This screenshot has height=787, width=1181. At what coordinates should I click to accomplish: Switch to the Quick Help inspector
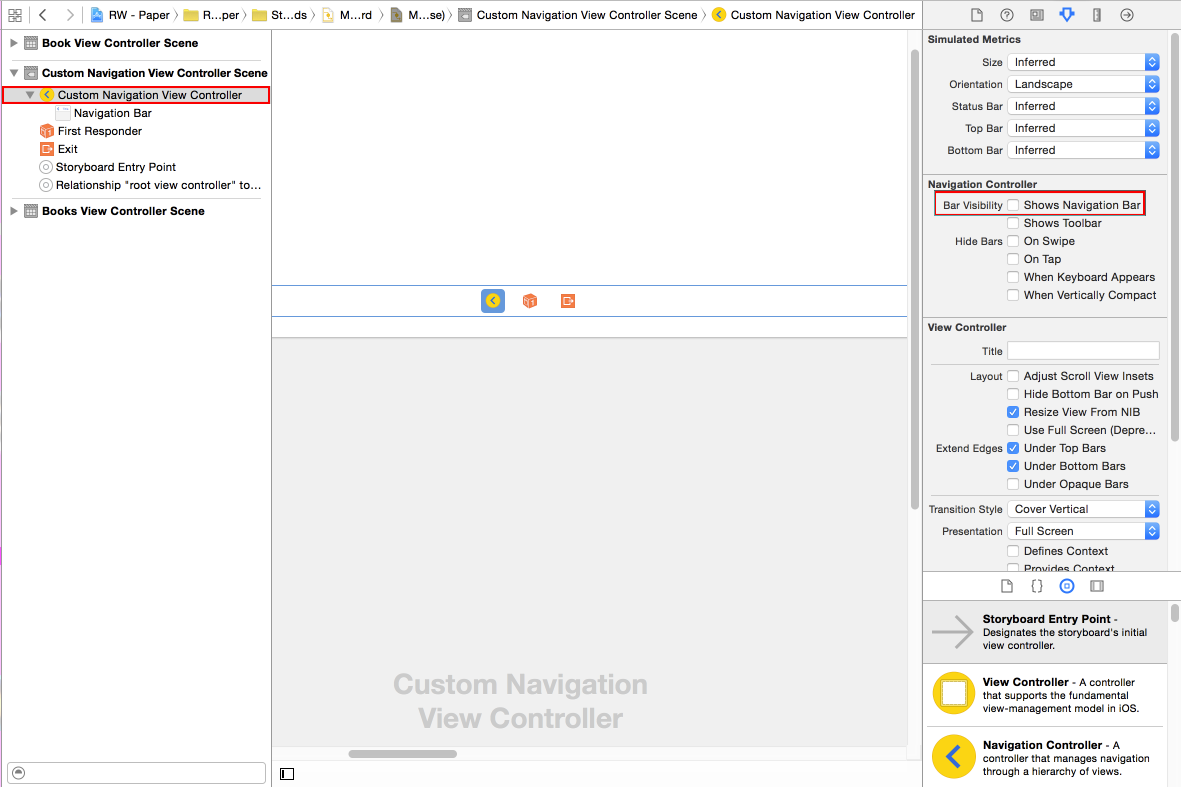pyautogui.click(x=1007, y=15)
